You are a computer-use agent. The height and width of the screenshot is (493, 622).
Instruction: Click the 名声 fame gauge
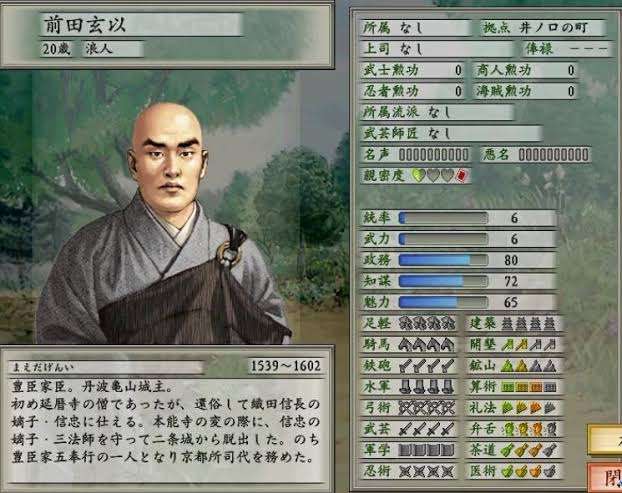point(434,155)
